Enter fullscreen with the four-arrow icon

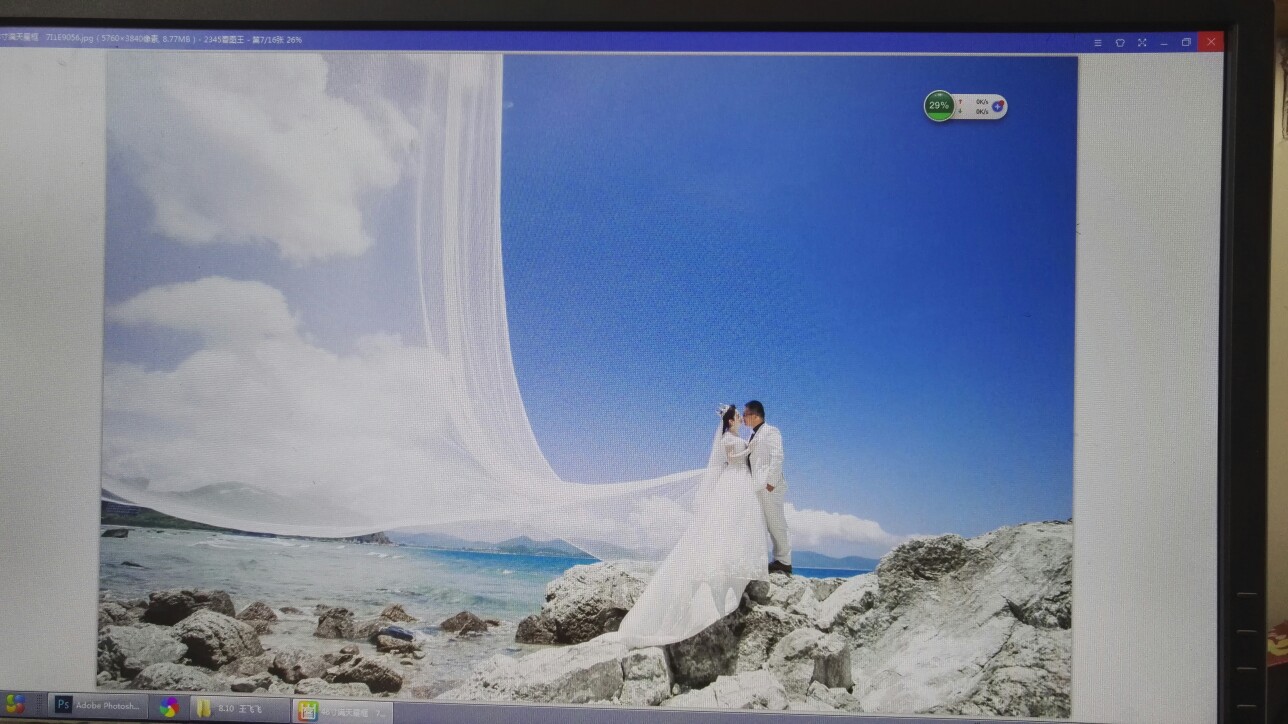(1142, 42)
